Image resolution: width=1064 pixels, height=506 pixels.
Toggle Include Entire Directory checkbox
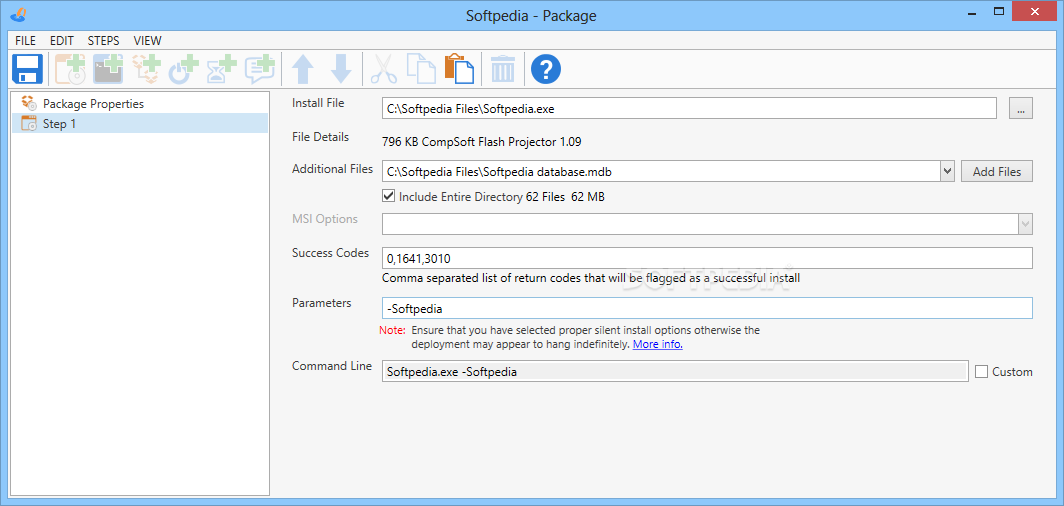(x=389, y=197)
